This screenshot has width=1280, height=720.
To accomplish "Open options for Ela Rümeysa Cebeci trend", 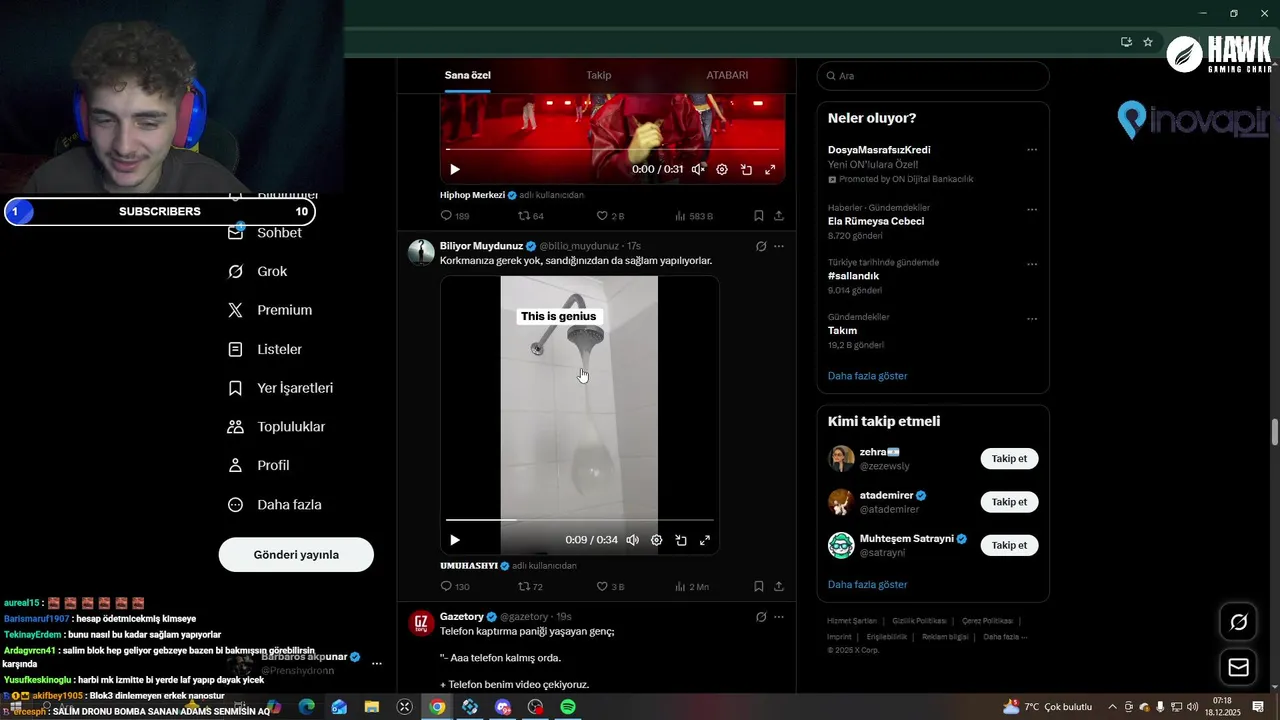I will coord(1032,210).
